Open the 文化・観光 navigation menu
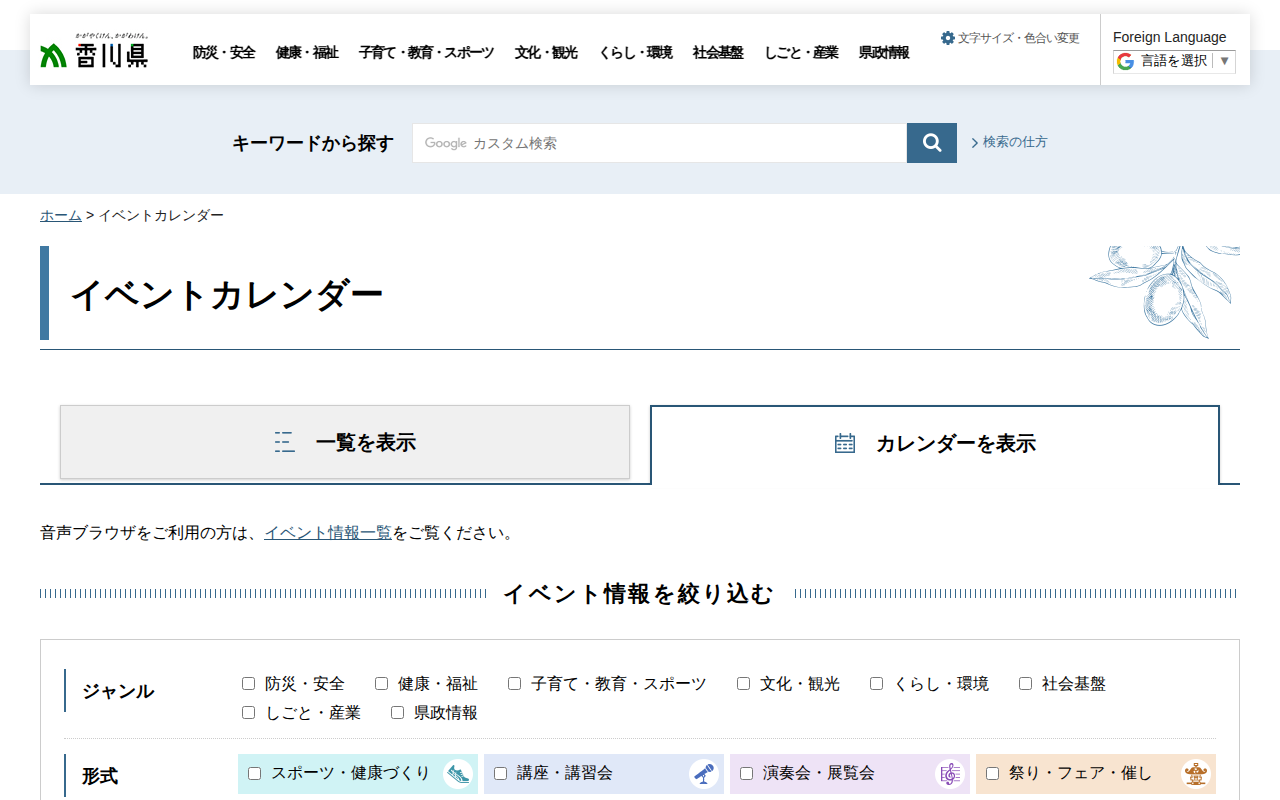 point(546,53)
